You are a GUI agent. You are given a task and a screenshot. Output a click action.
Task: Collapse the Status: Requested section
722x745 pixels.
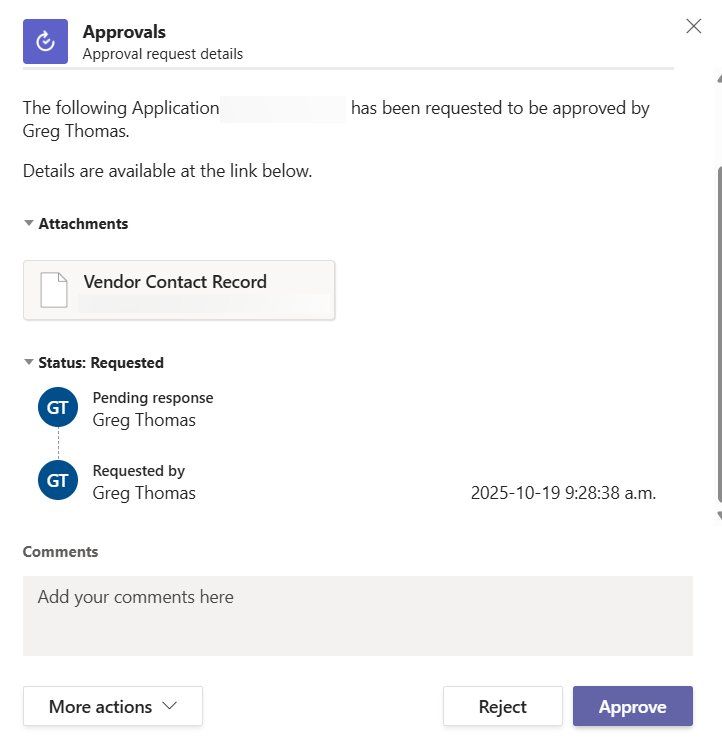pyautogui.click(x=29, y=363)
